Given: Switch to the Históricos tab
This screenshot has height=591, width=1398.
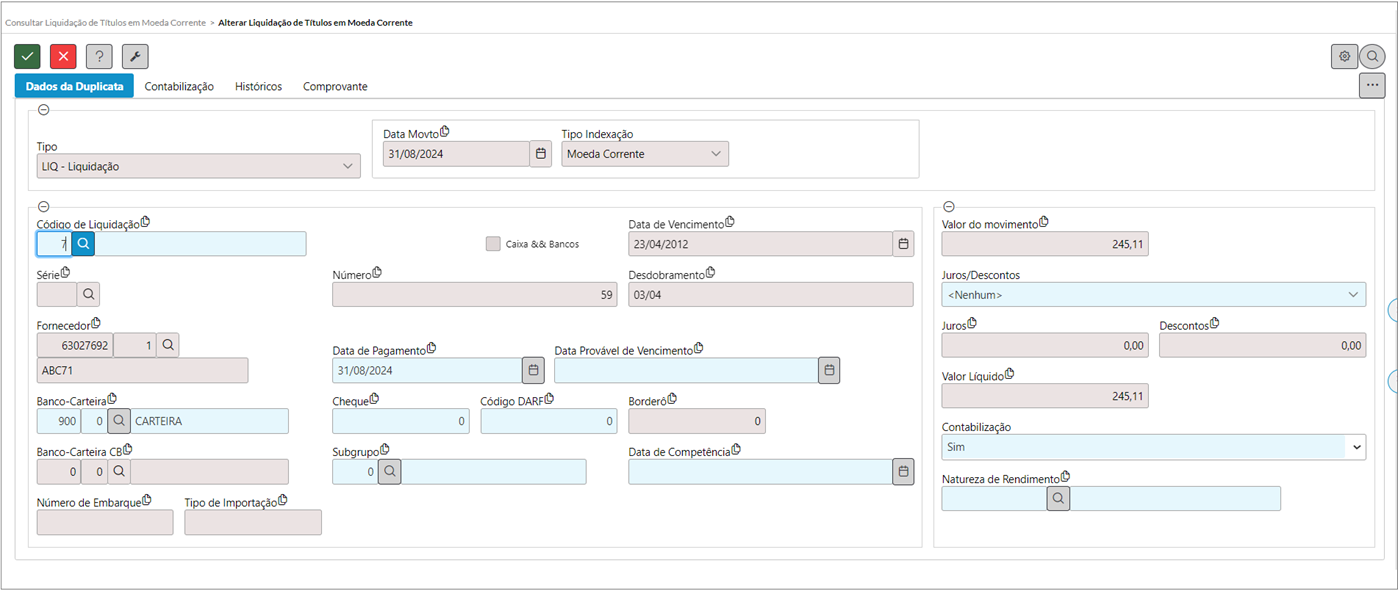Looking at the screenshot, I should (258, 87).
